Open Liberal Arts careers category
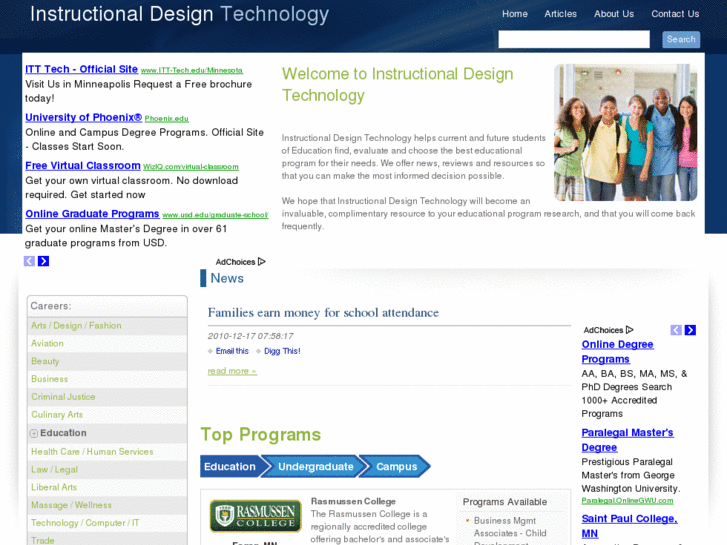 point(54,487)
